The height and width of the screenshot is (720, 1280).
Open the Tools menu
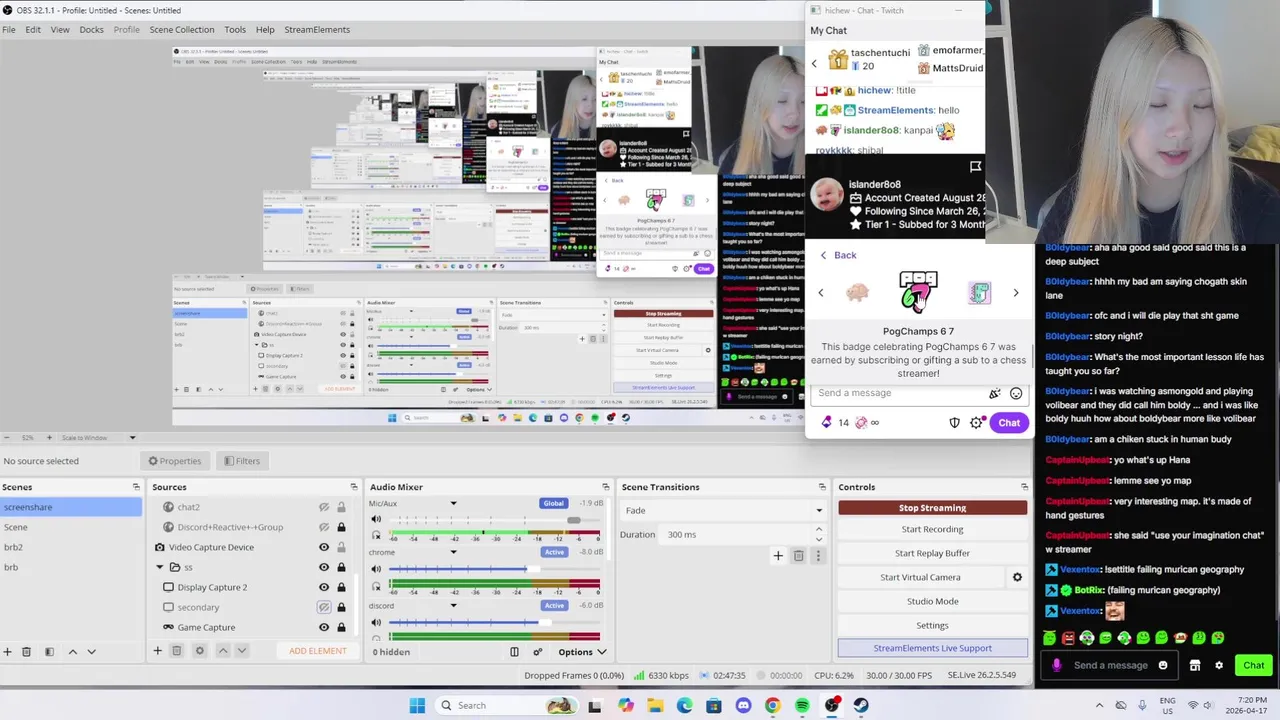tap(235, 30)
